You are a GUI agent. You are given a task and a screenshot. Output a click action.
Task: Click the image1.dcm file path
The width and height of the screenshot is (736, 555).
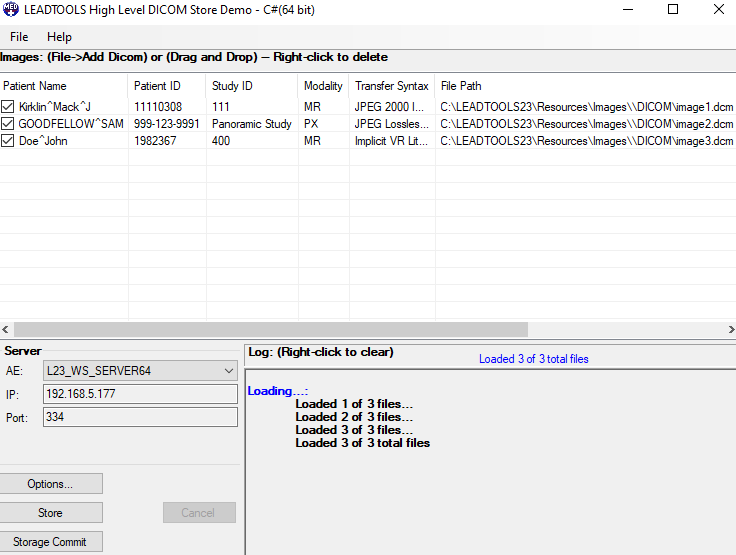click(587, 107)
